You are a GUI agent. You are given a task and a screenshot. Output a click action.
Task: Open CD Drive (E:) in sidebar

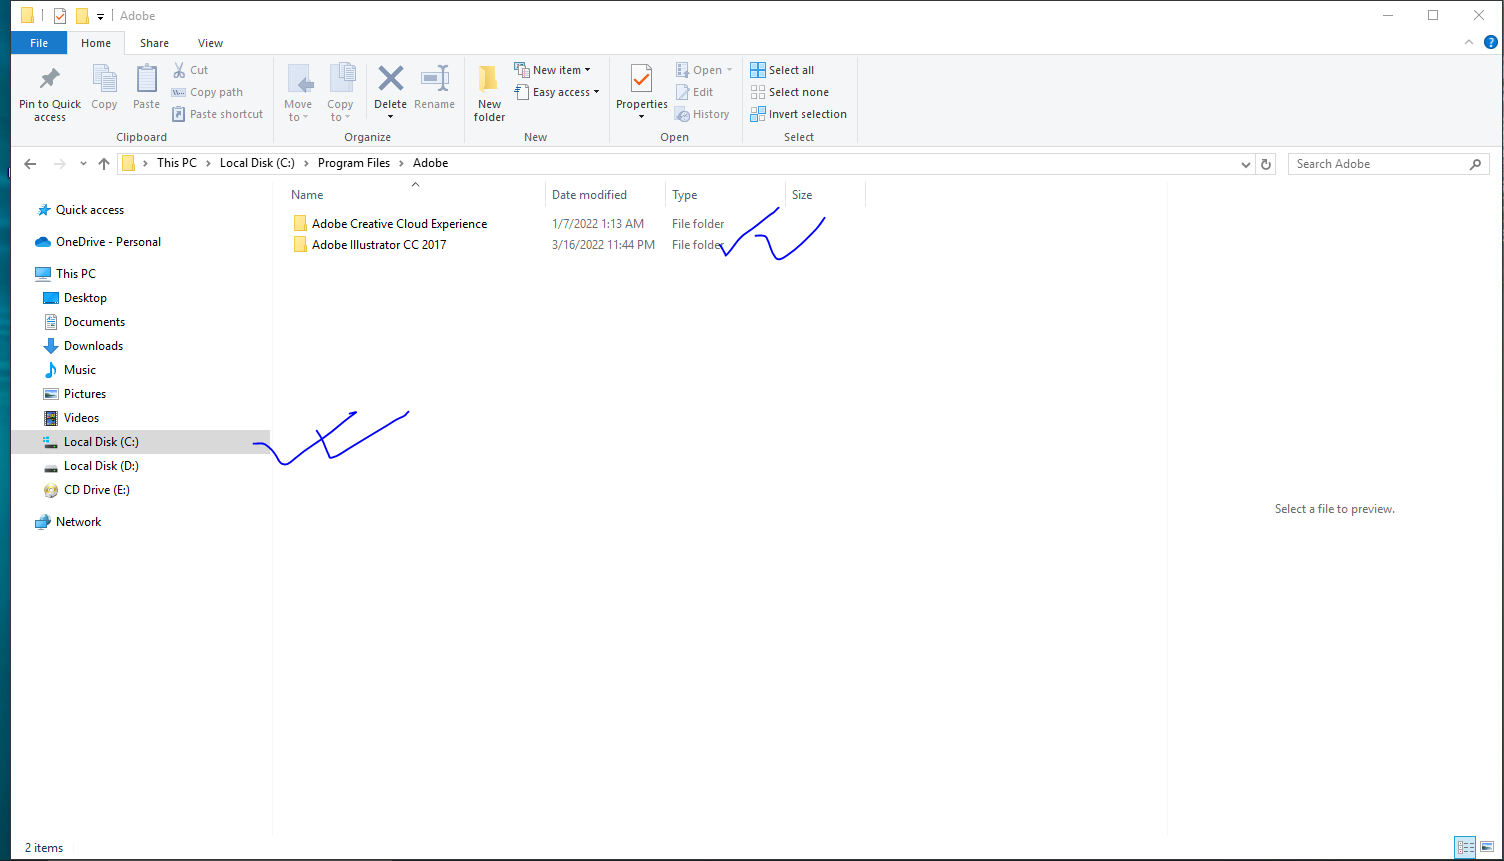(x=96, y=490)
